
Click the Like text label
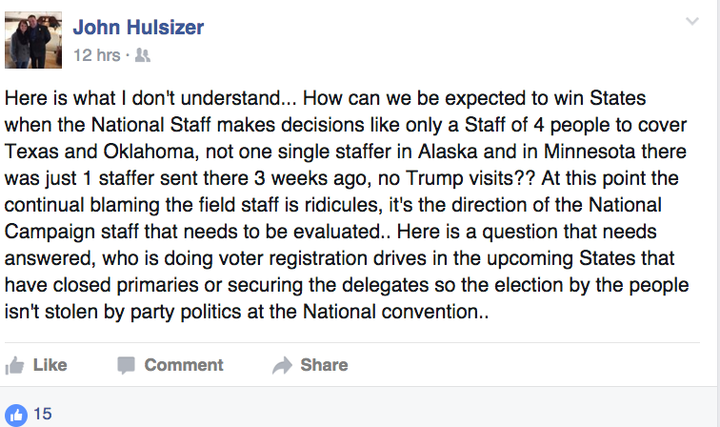click(x=50, y=365)
